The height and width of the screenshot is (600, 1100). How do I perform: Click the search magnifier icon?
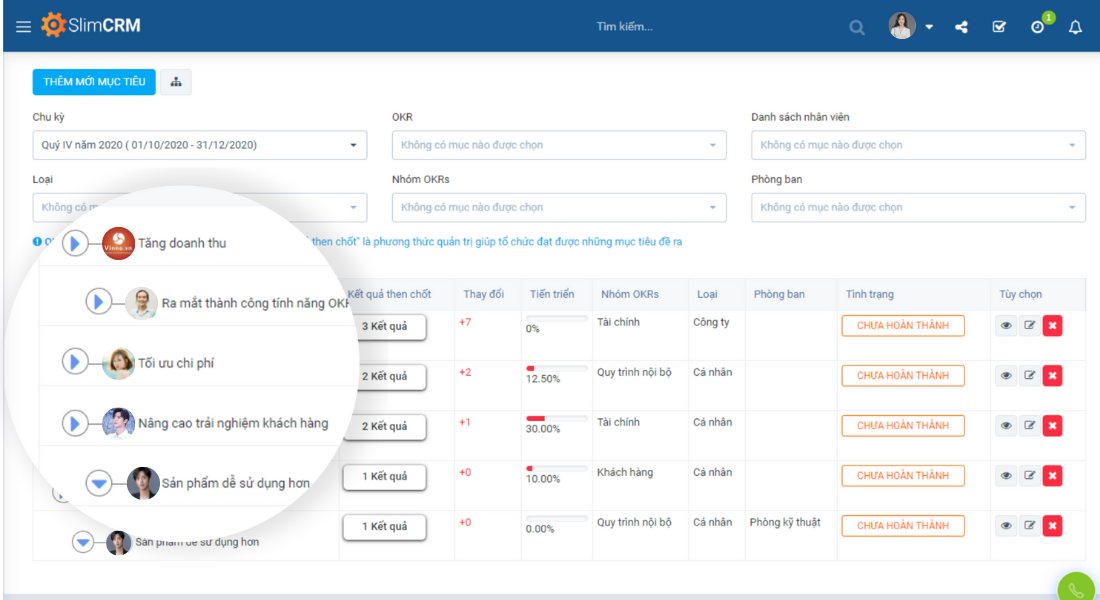click(x=857, y=27)
